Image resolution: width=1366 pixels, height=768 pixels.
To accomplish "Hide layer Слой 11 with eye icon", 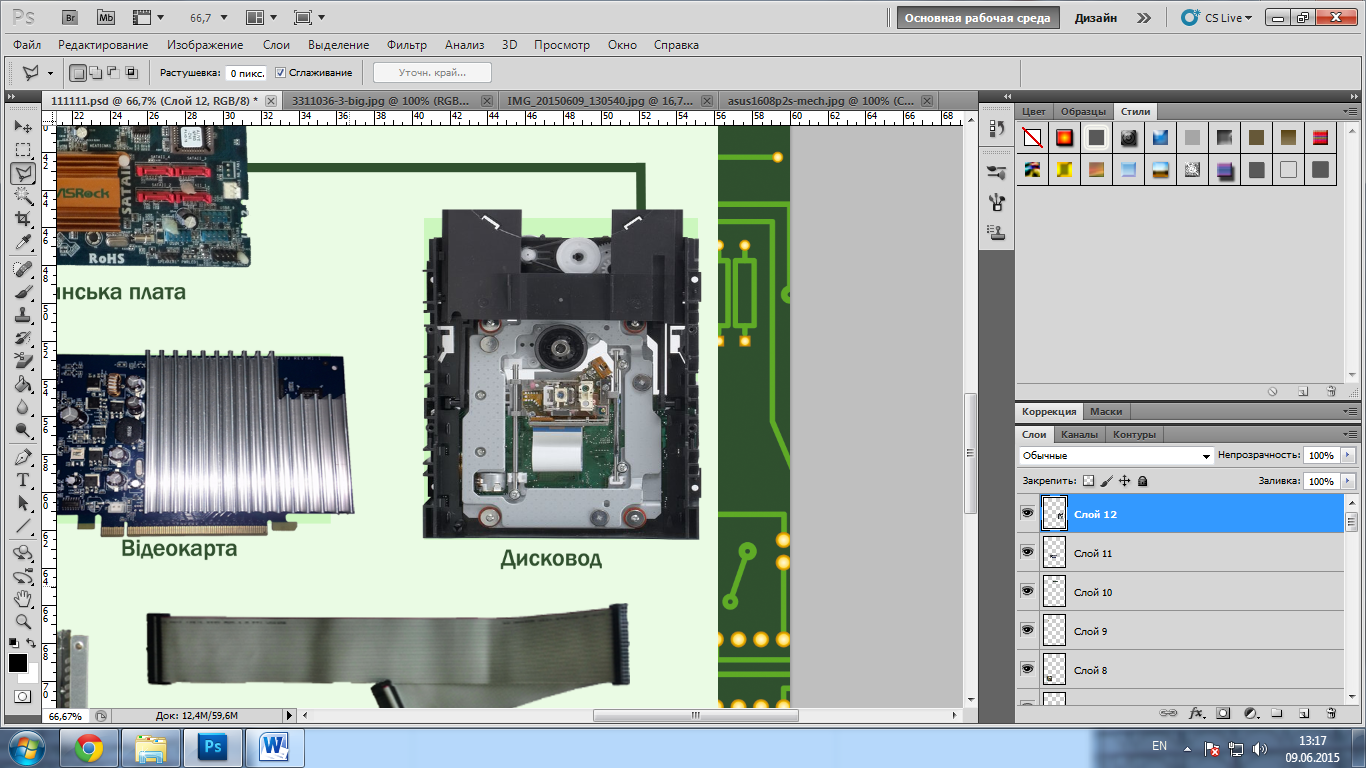I will [x=1027, y=552].
